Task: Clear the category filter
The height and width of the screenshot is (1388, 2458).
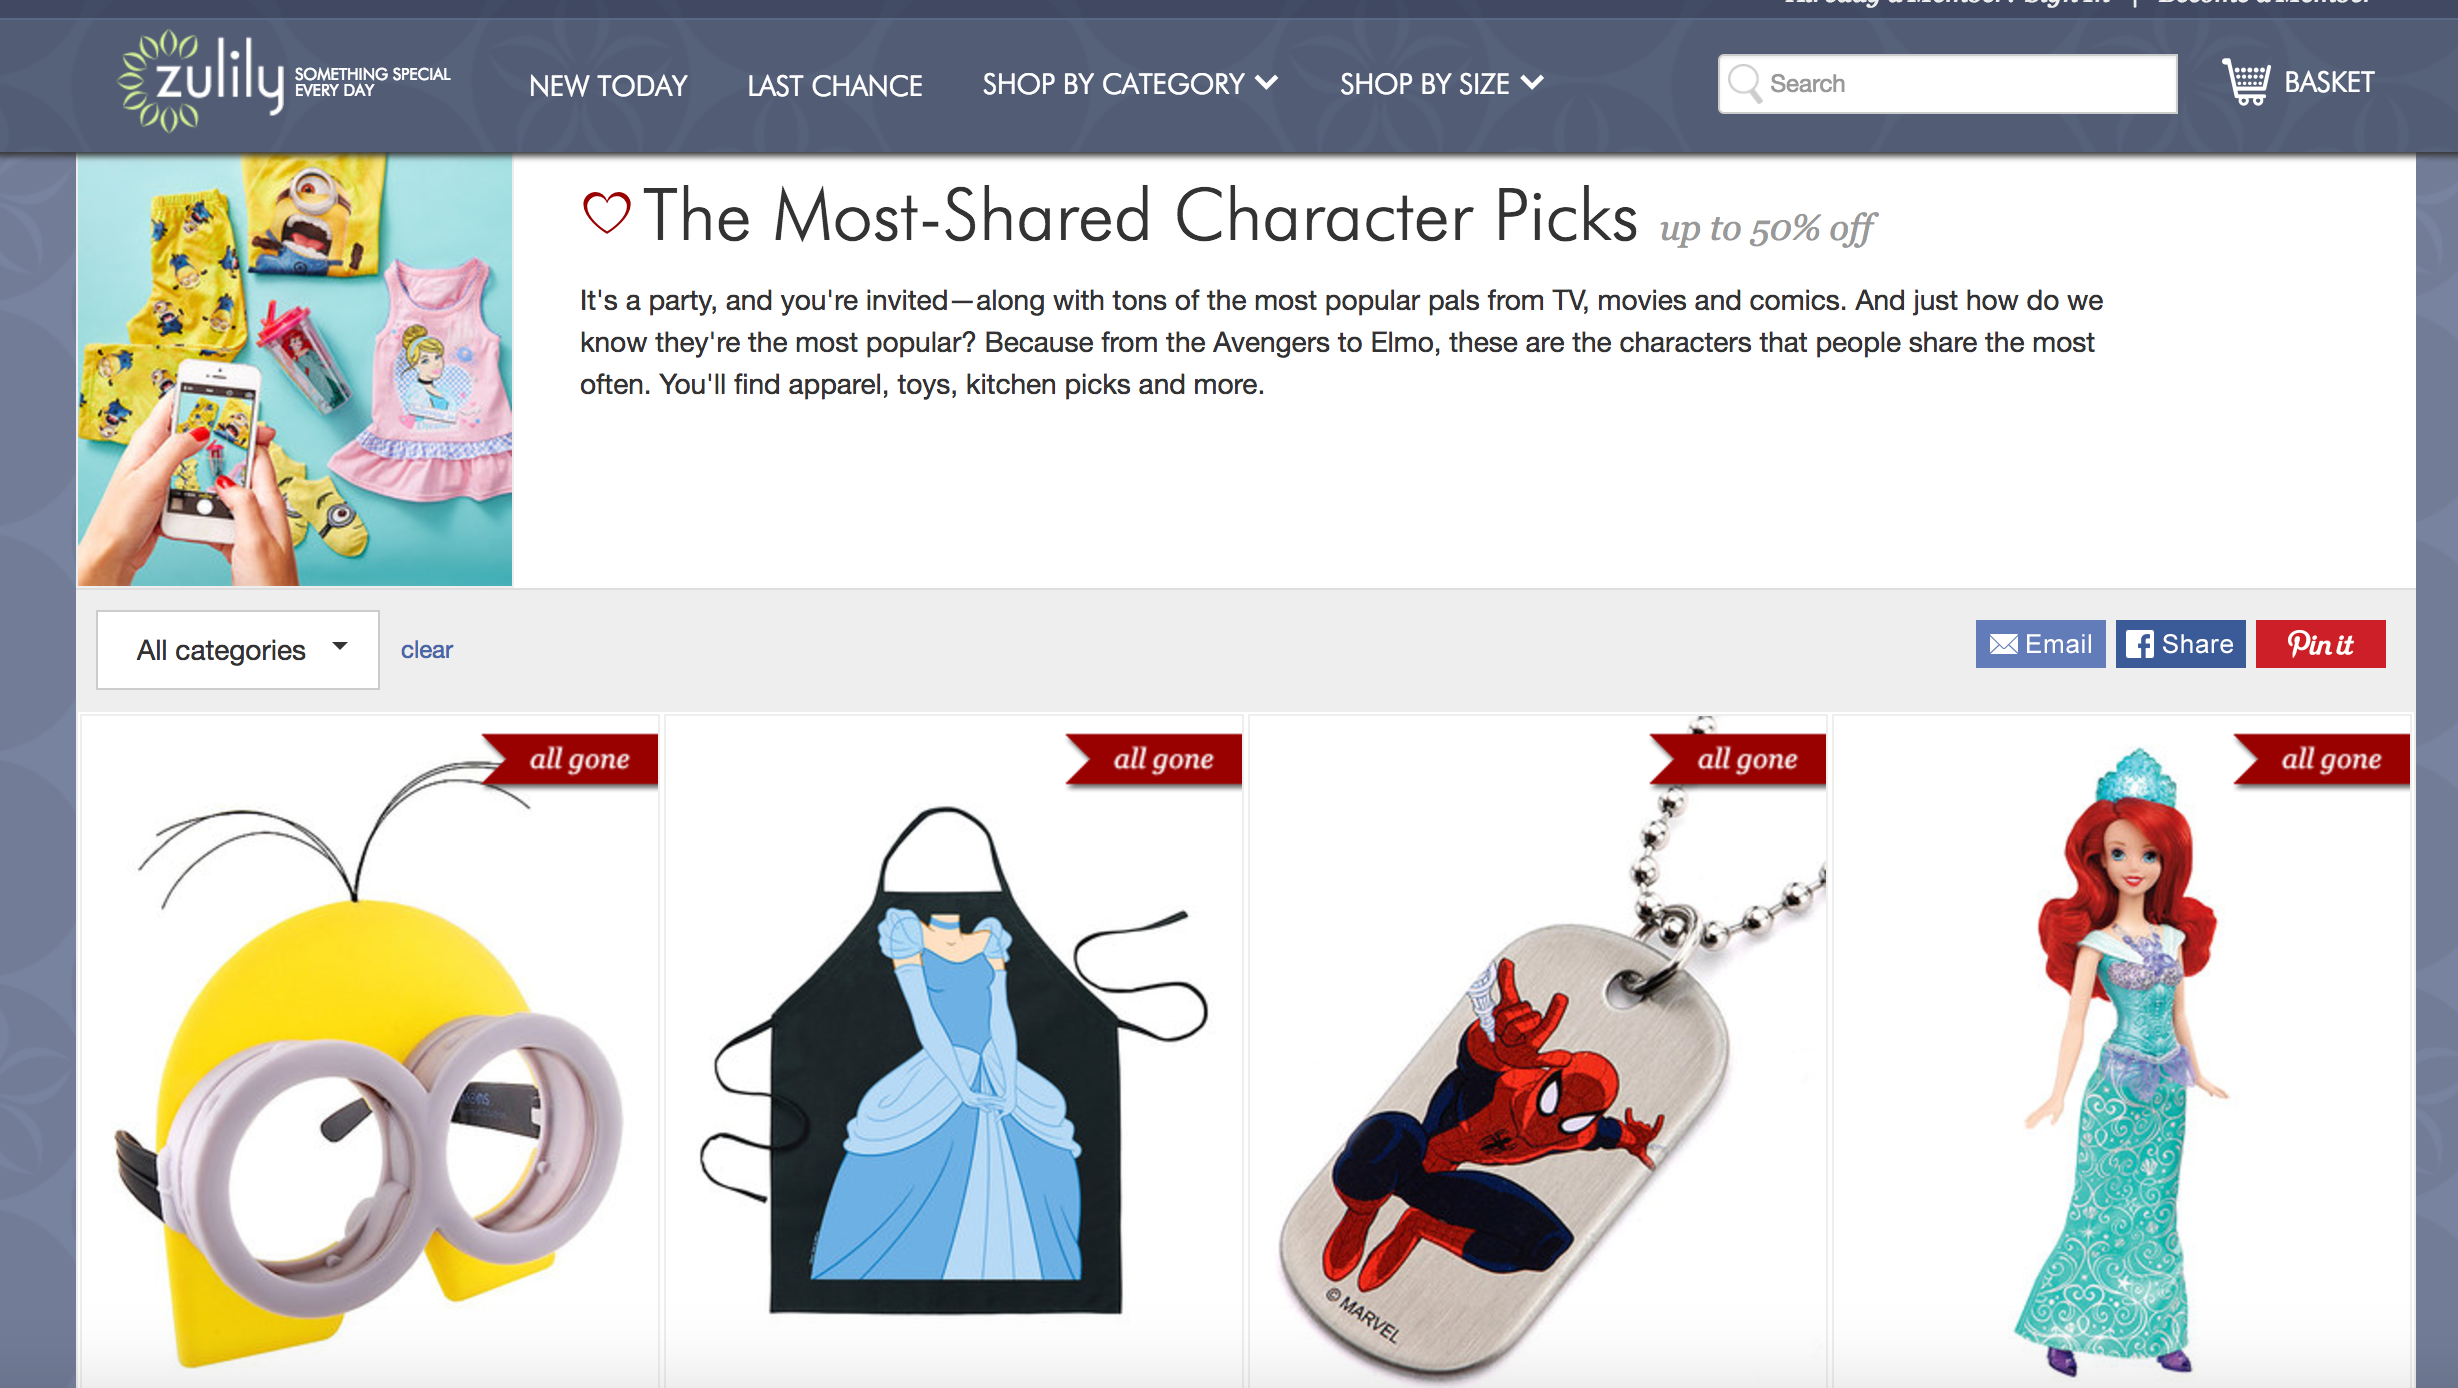Action: click(x=427, y=650)
